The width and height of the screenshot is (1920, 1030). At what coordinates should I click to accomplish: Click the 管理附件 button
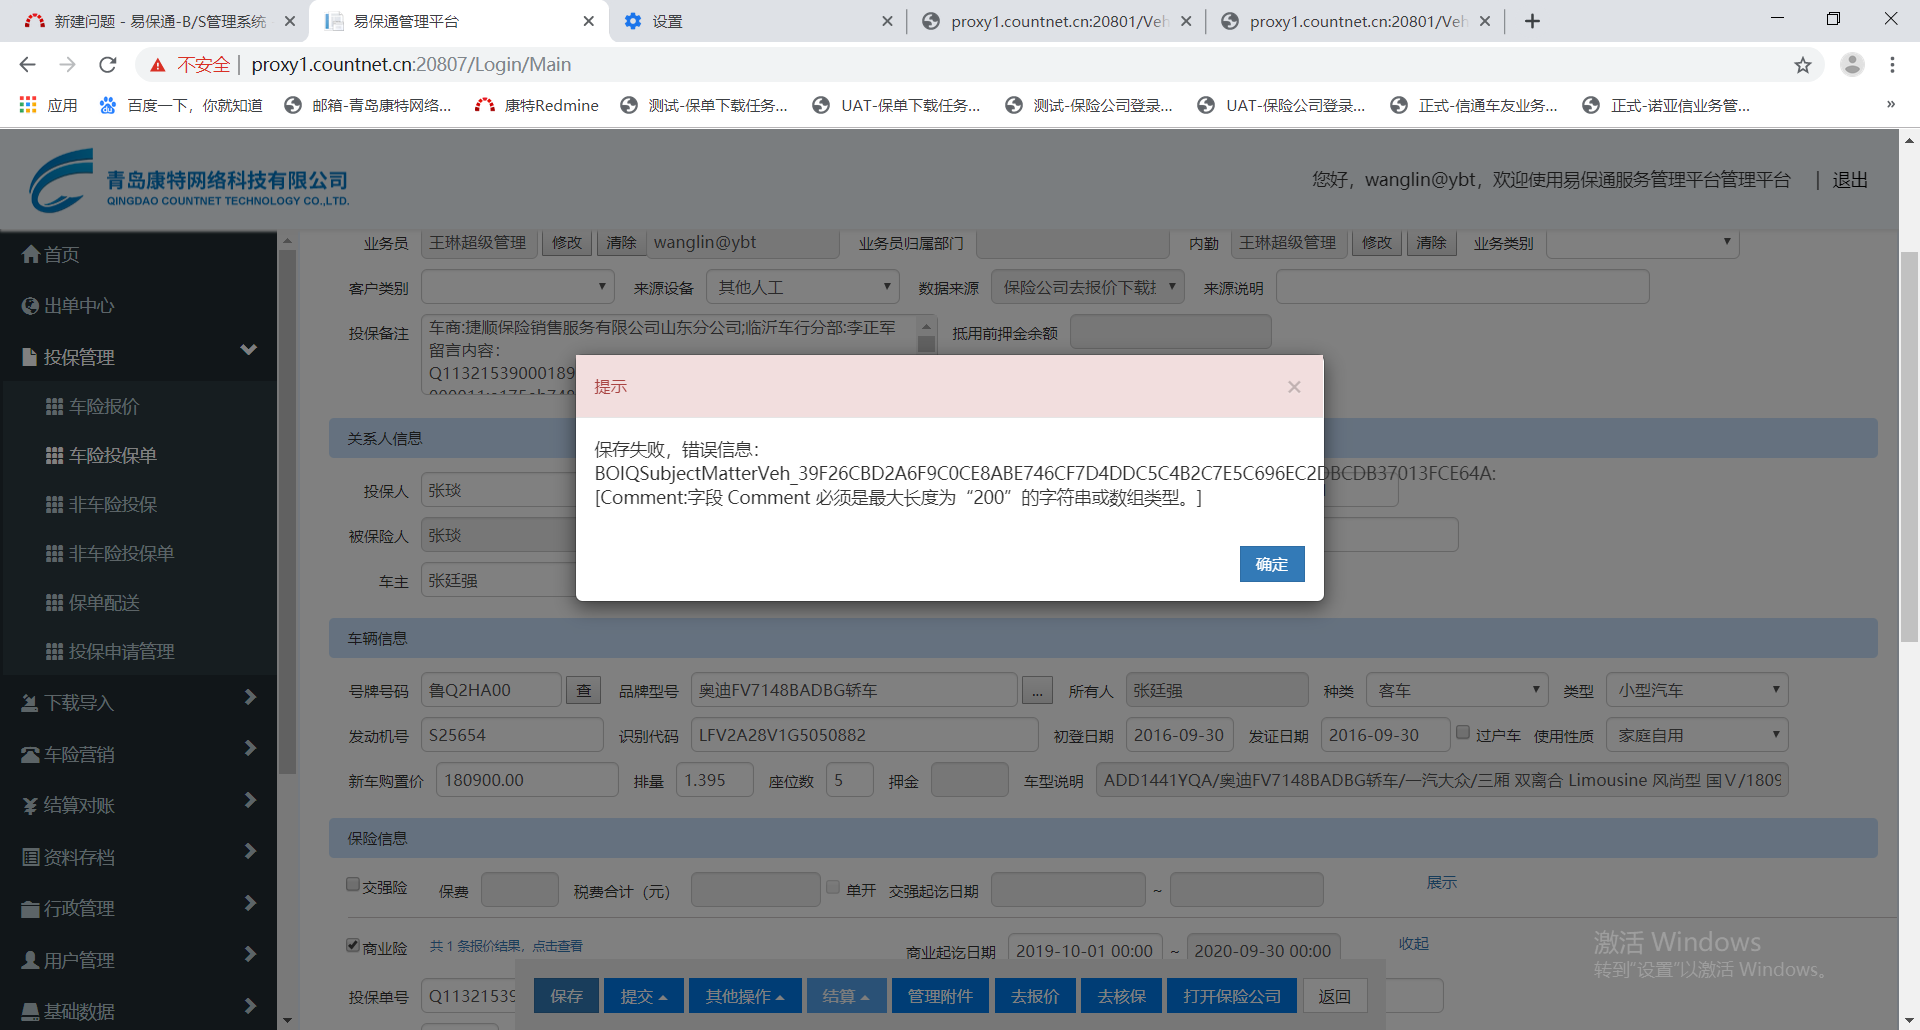click(x=940, y=996)
